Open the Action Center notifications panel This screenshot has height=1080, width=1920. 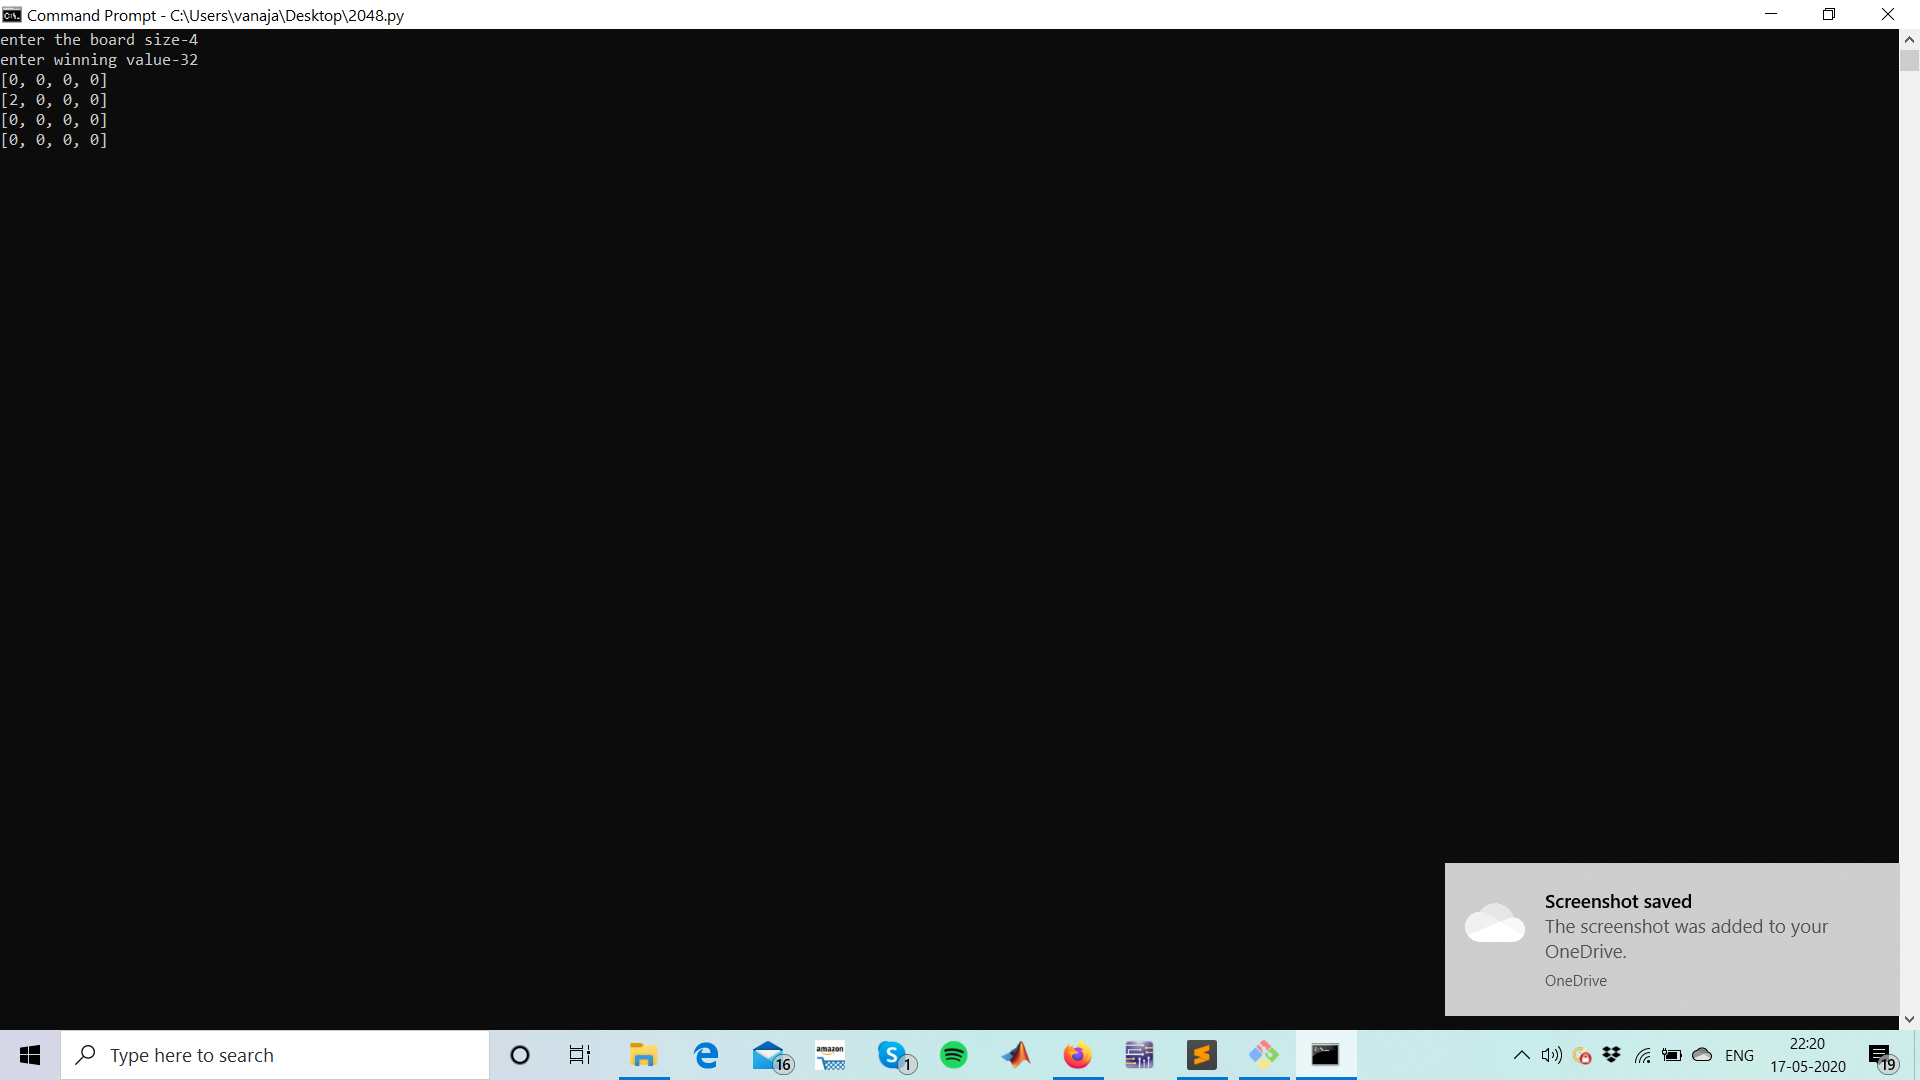[x=1880, y=1055]
